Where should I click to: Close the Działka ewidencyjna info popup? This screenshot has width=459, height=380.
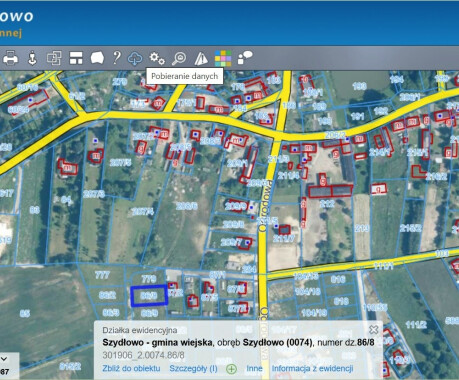point(374,330)
